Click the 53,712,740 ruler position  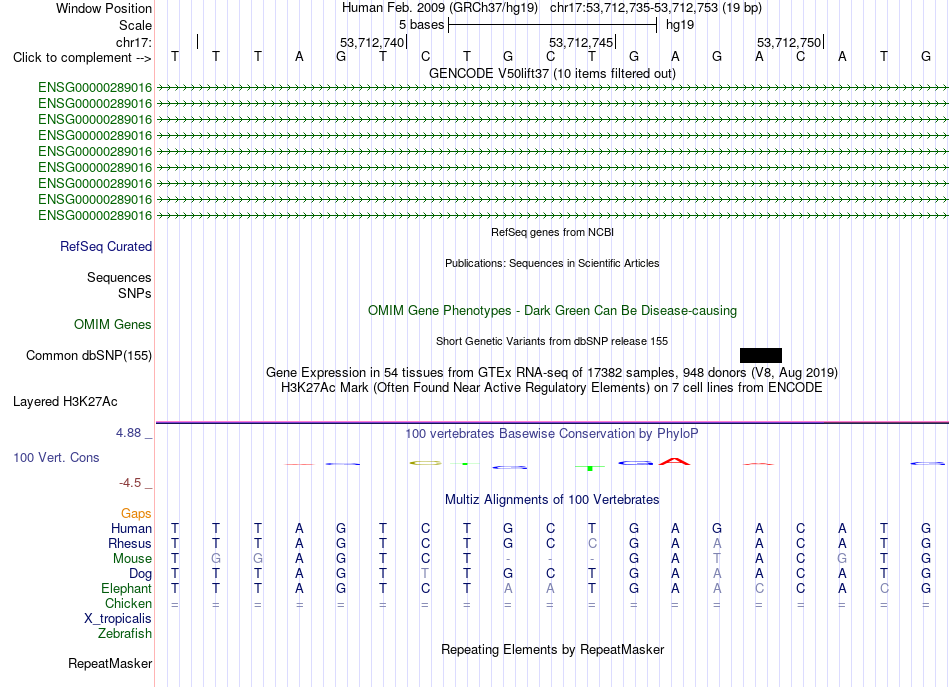click(371, 42)
